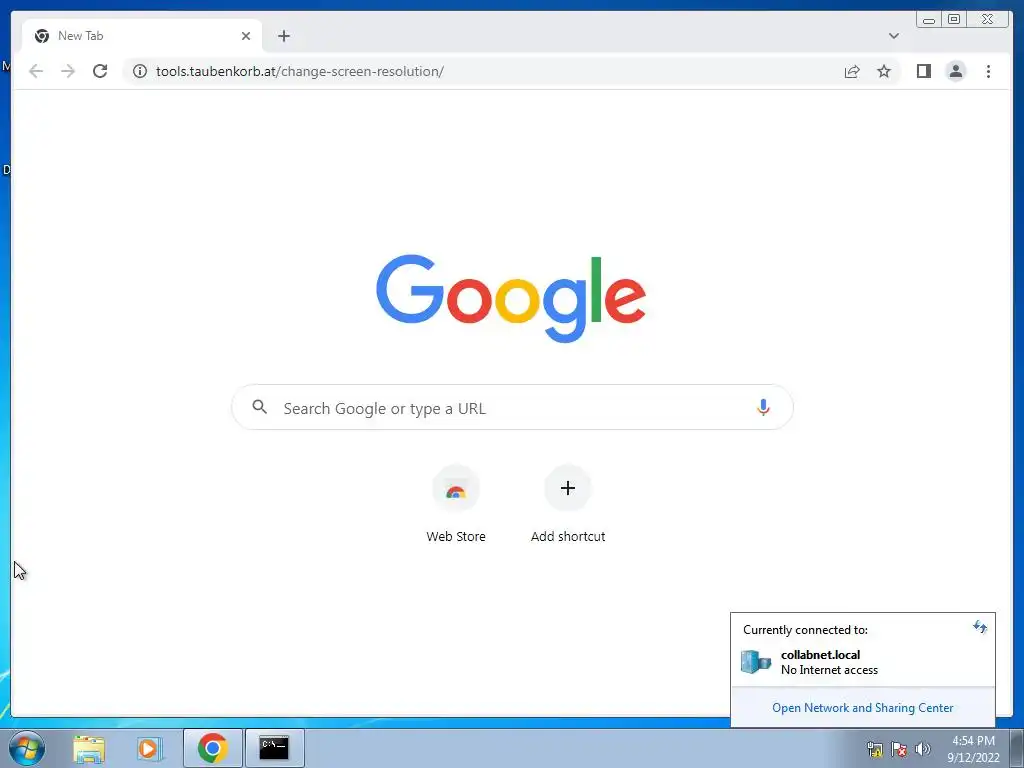Viewport: 1024px width, 768px height.
Task: Open a new tab with plus button
Action: coord(283,36)
